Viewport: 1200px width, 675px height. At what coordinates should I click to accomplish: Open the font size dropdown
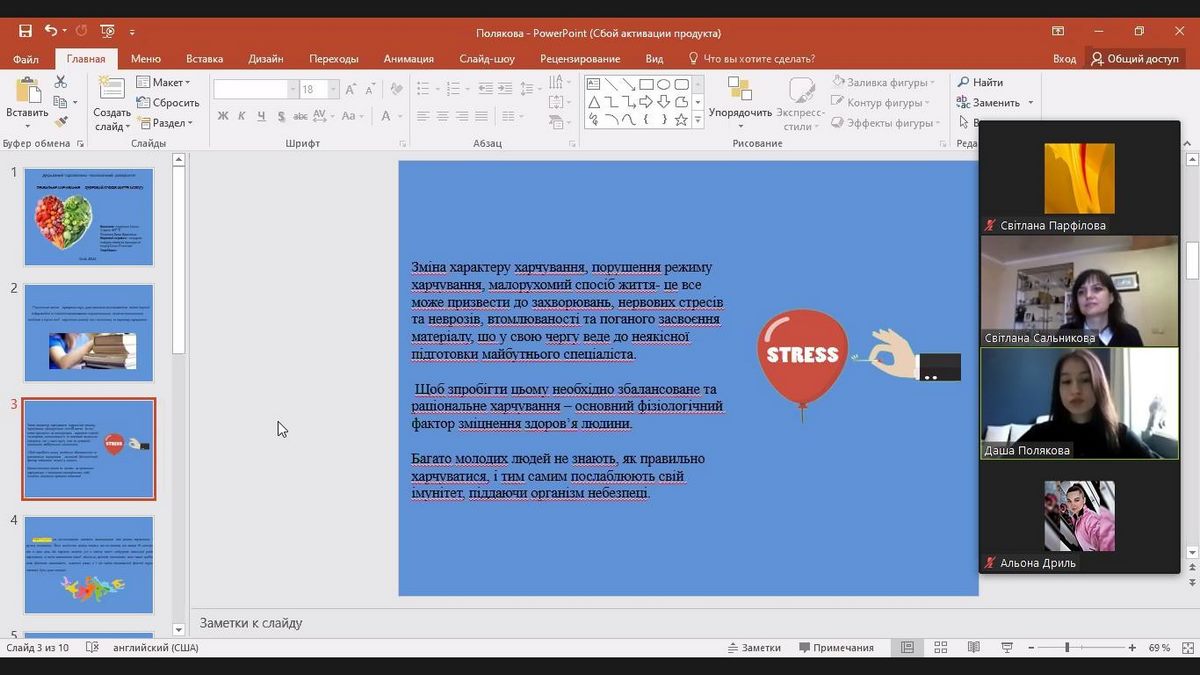(334, 89)
